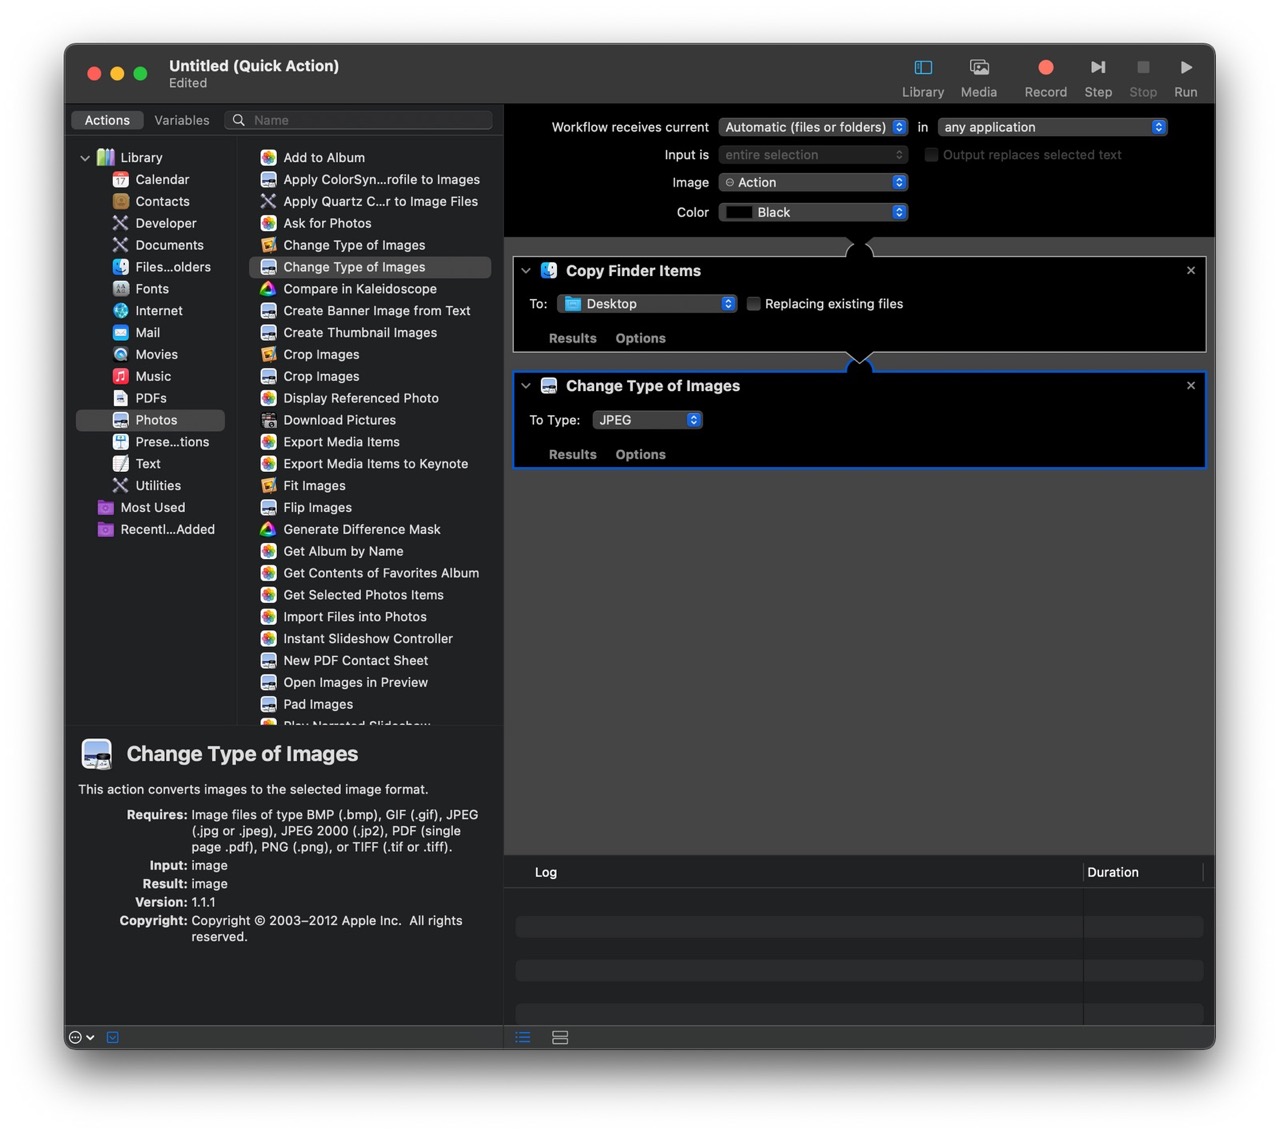
Task: Open the any application dropdown
Action: coord(1053,127)
